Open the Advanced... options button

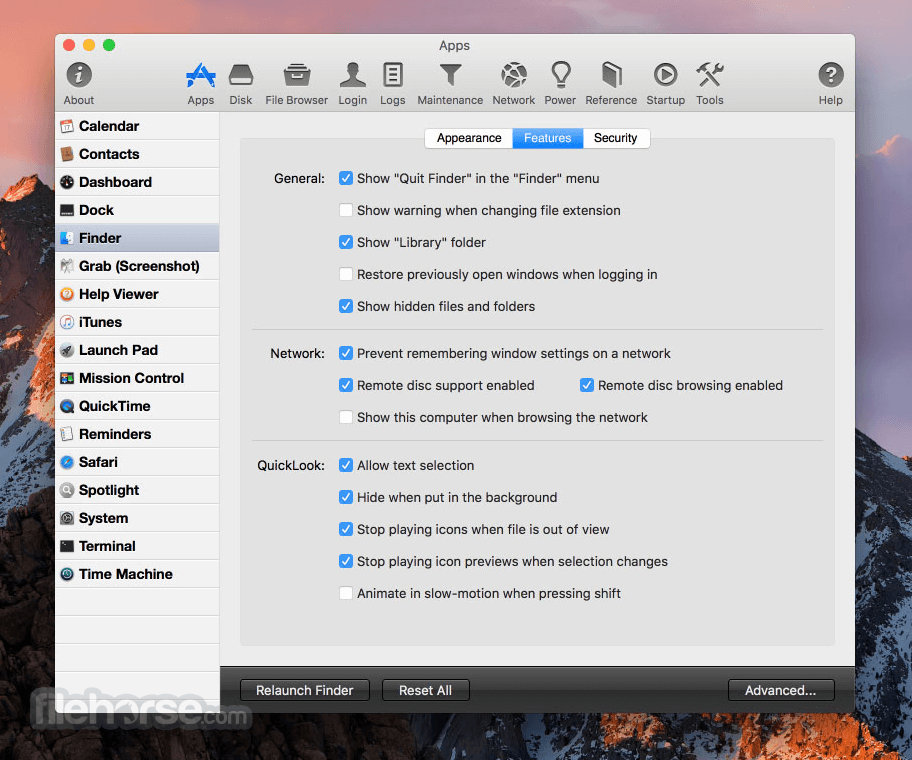(781, 690)
